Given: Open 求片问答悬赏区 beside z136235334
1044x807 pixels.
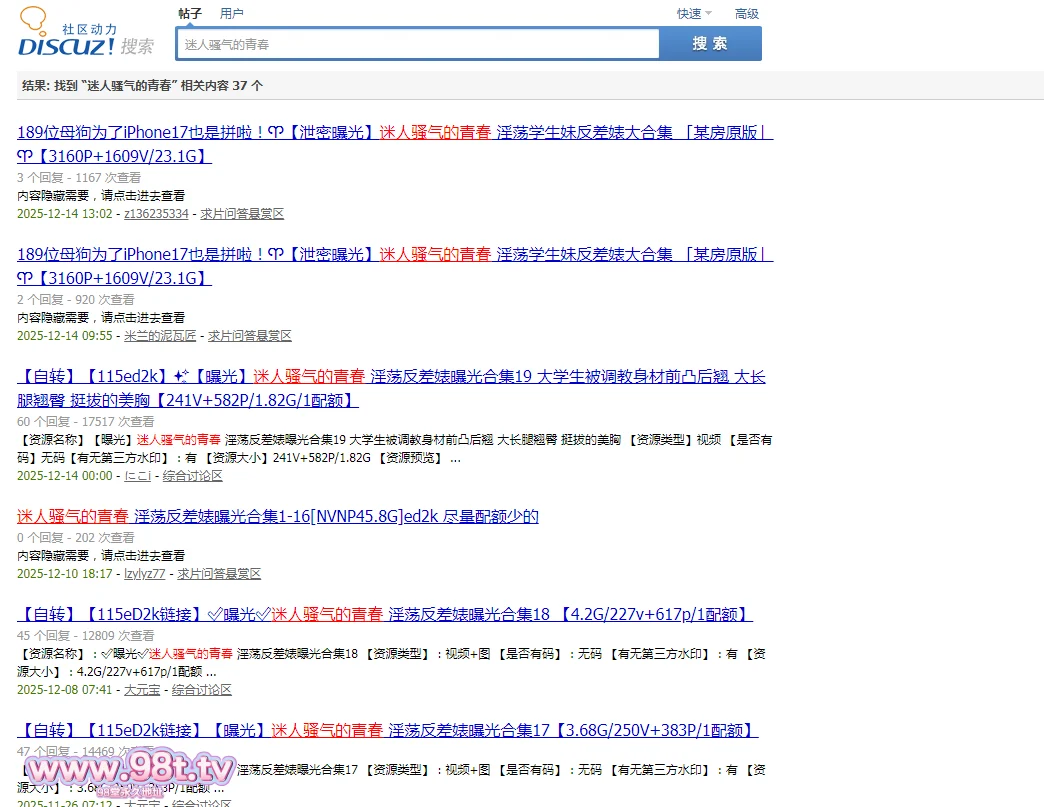Looking at the screenshot, I should [x=242, y=214].
